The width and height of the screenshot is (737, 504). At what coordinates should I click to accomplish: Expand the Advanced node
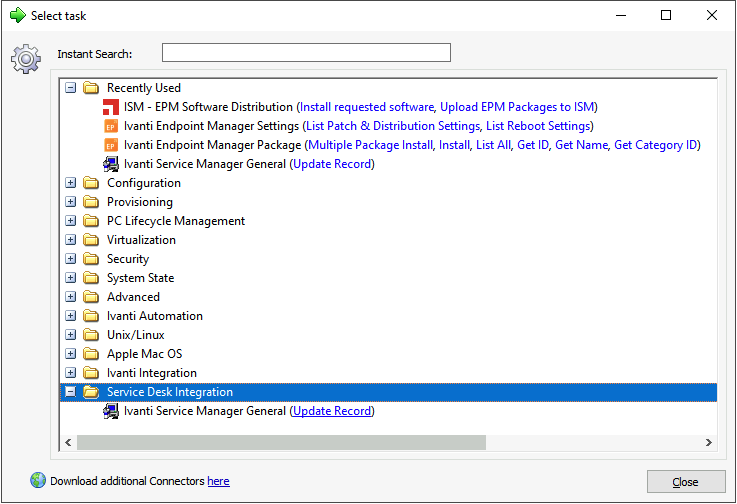71,297
